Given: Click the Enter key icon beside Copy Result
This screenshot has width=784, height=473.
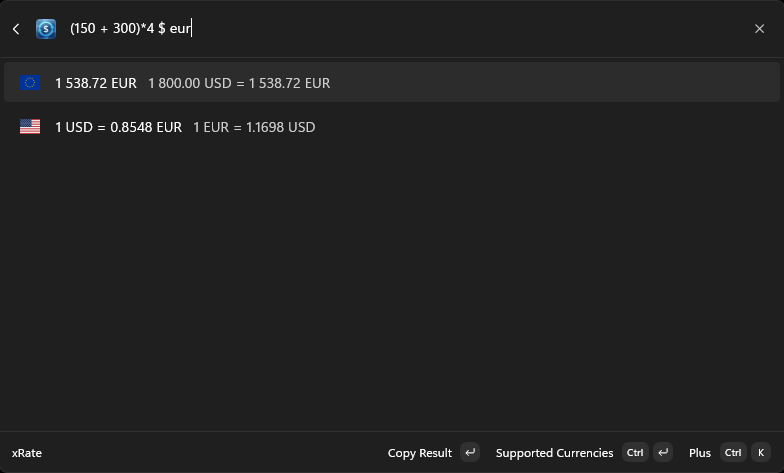Looking at the screenshot, I should [470, 452].
